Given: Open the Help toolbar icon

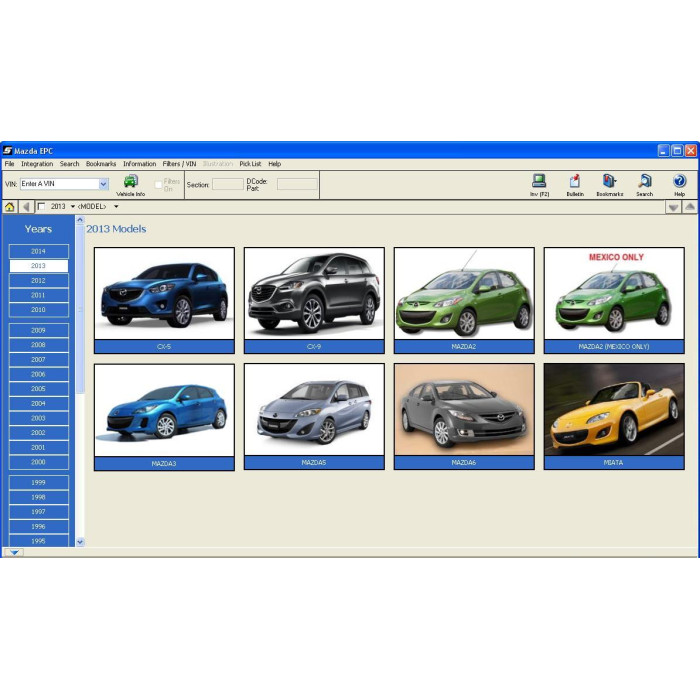Looking at the screenshot, I should coord(679,185).
